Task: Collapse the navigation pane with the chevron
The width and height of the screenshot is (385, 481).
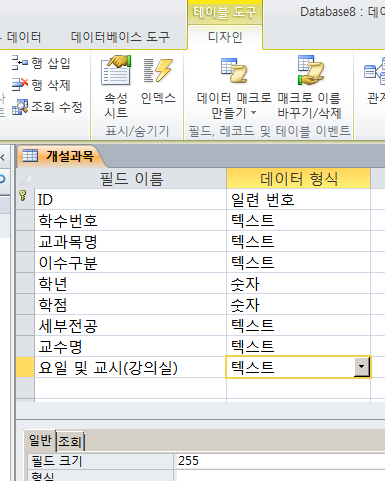Action: [3, 157]
